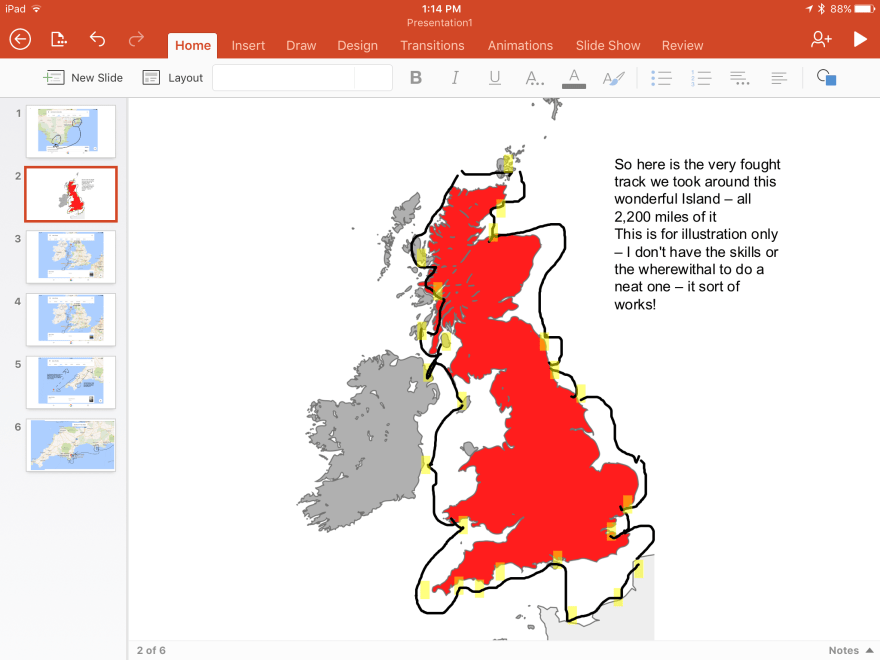Start slideshow with the play button
880x660 pixels.
point(860,39)
